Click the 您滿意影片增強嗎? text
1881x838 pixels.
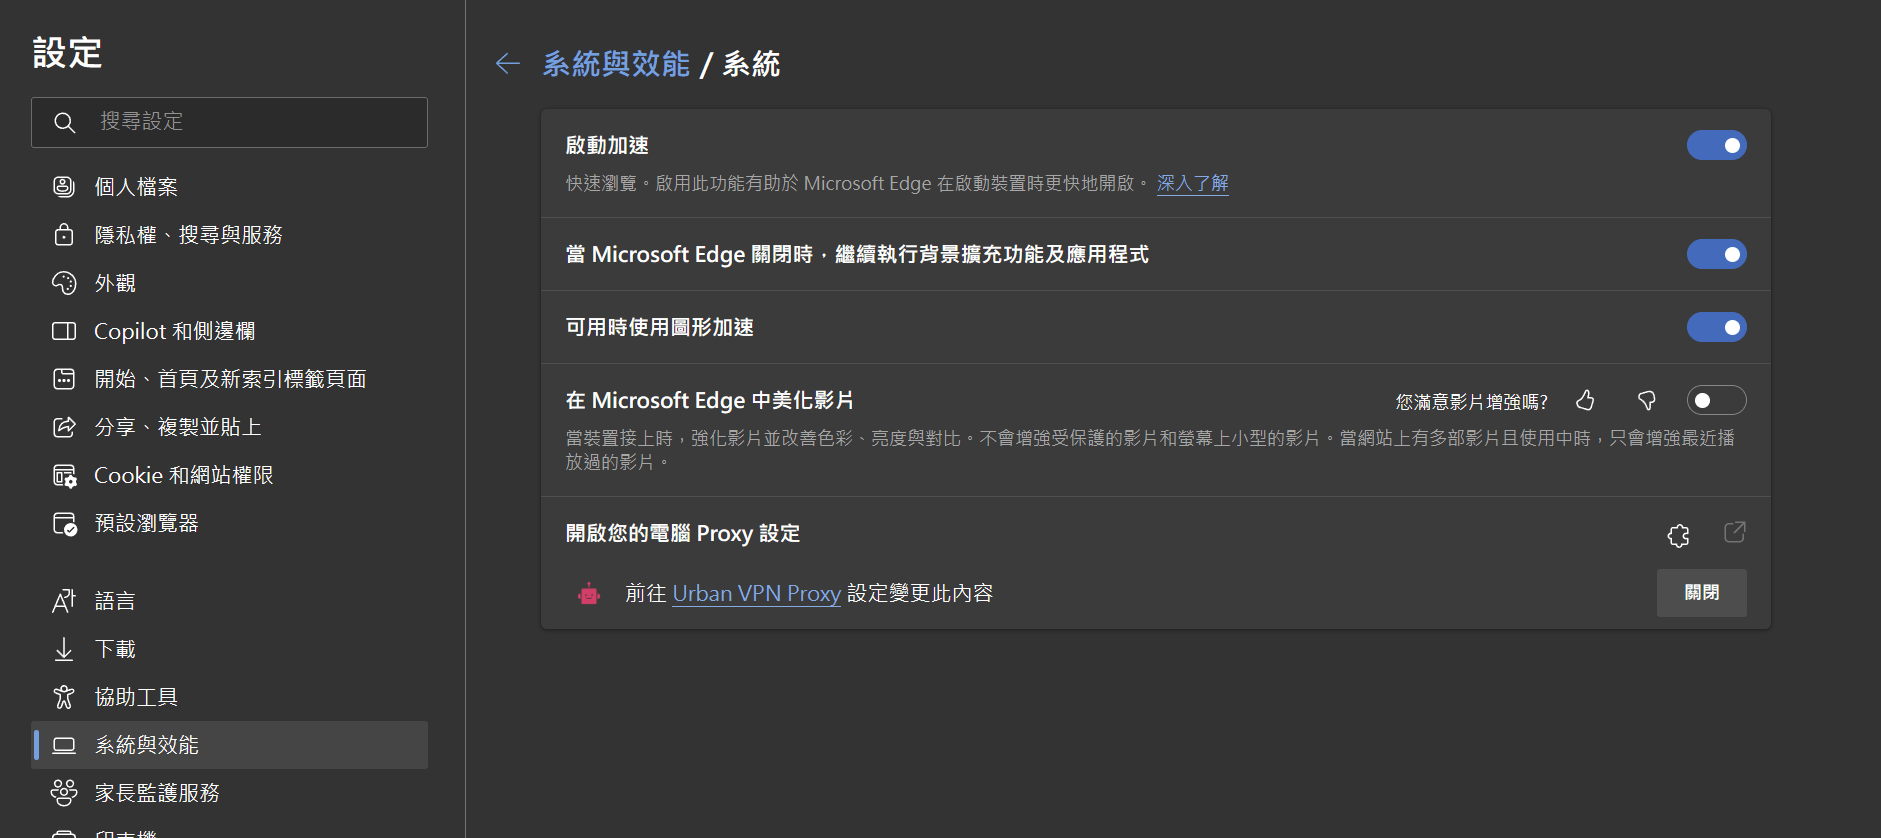tap(1472, 402)
